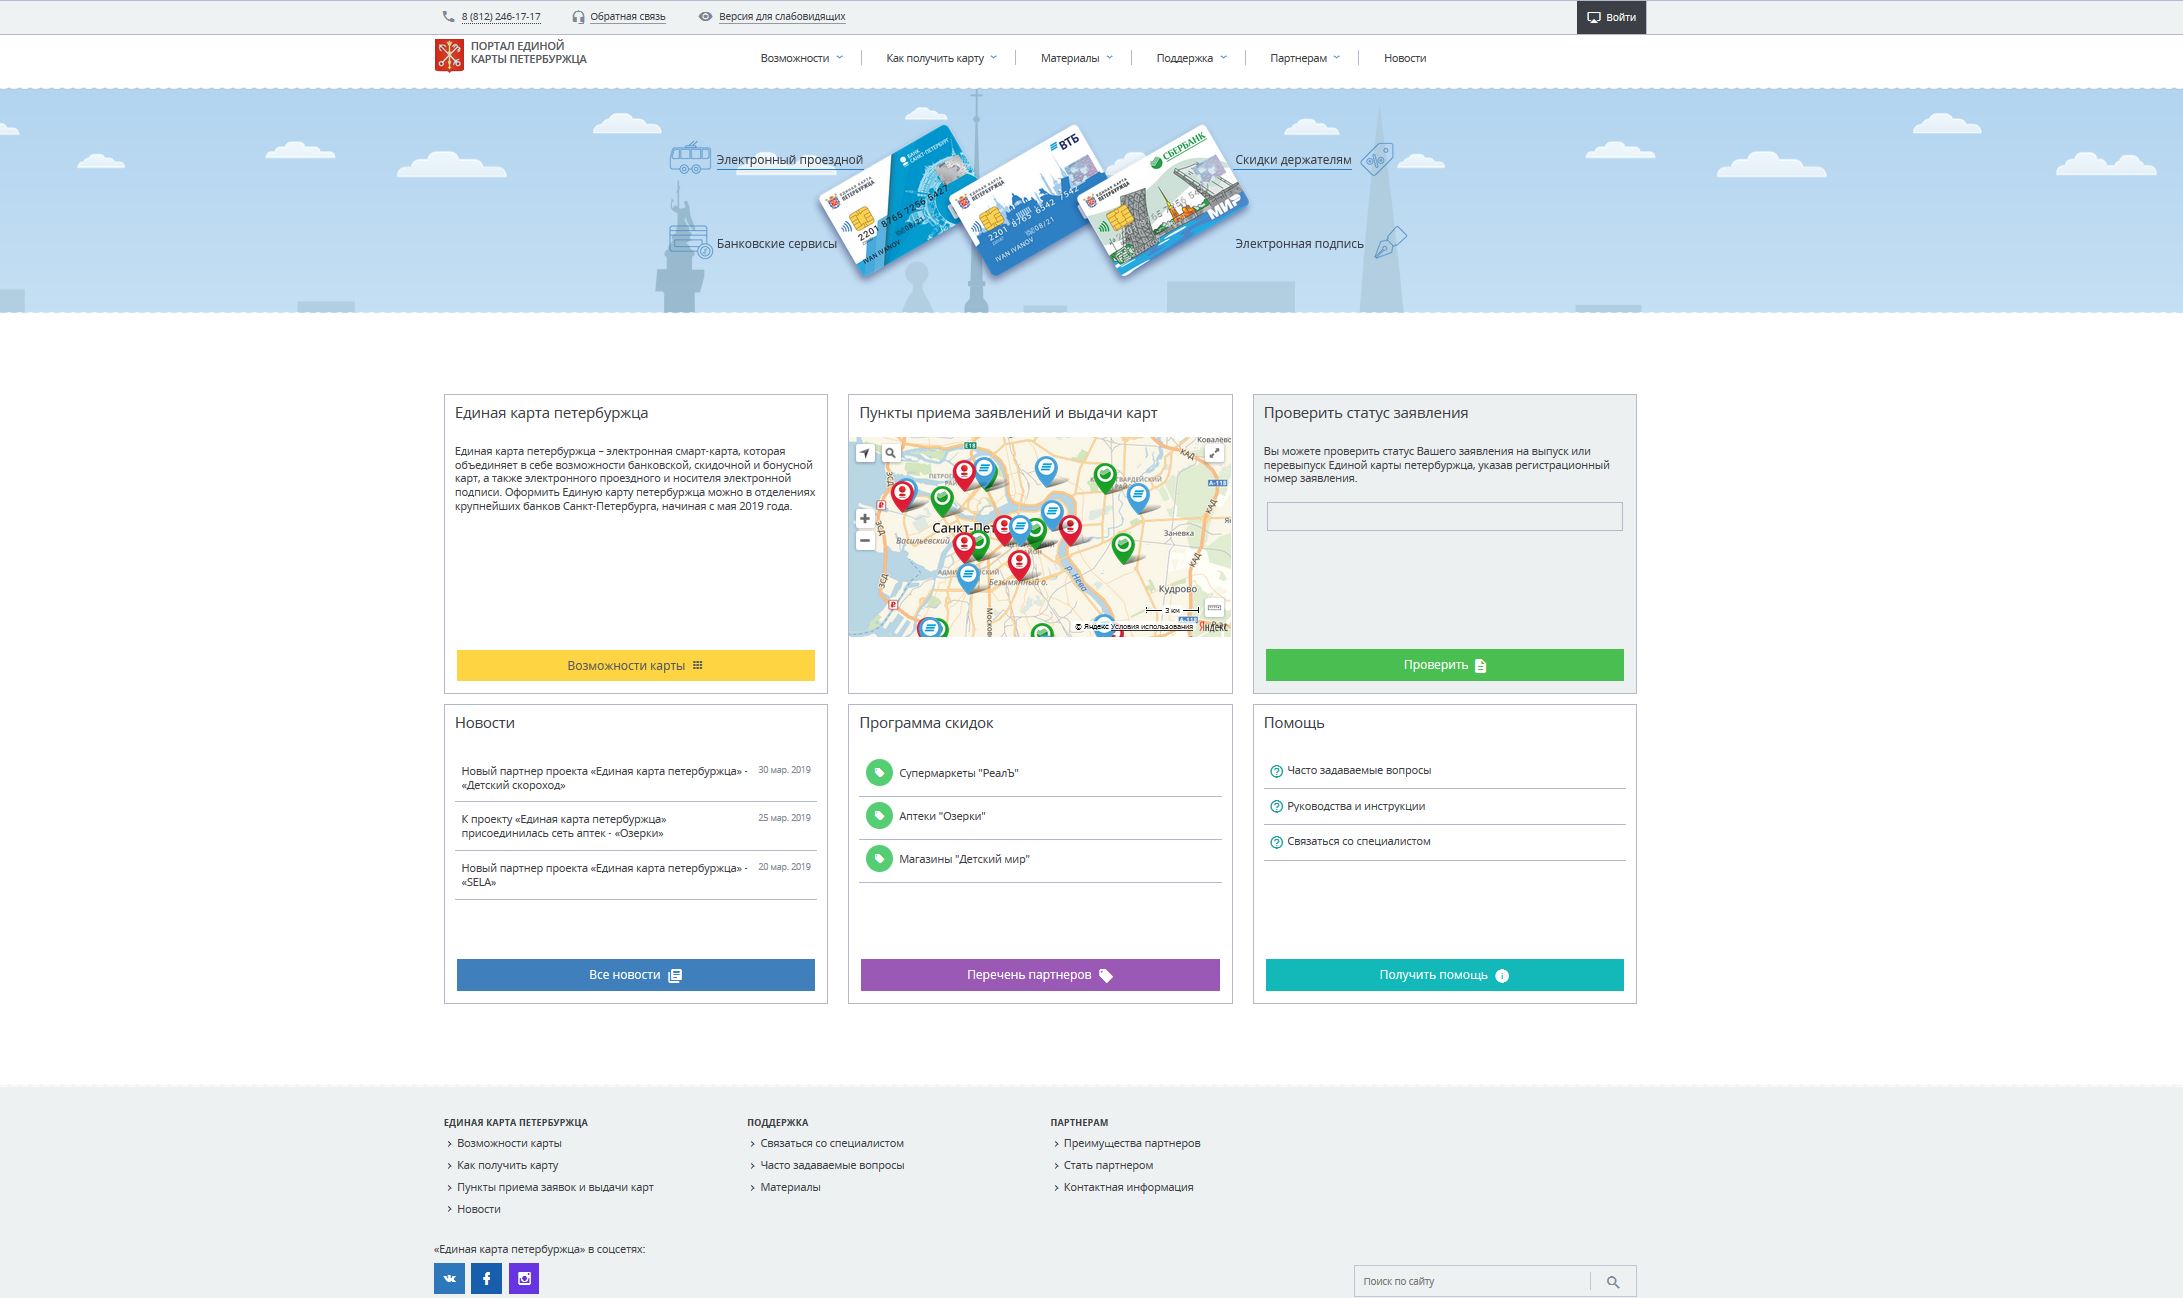Expand the Поддержка dropdown menu
This screenshot has width=2183, height=1298.
(x=1192, y=58)
